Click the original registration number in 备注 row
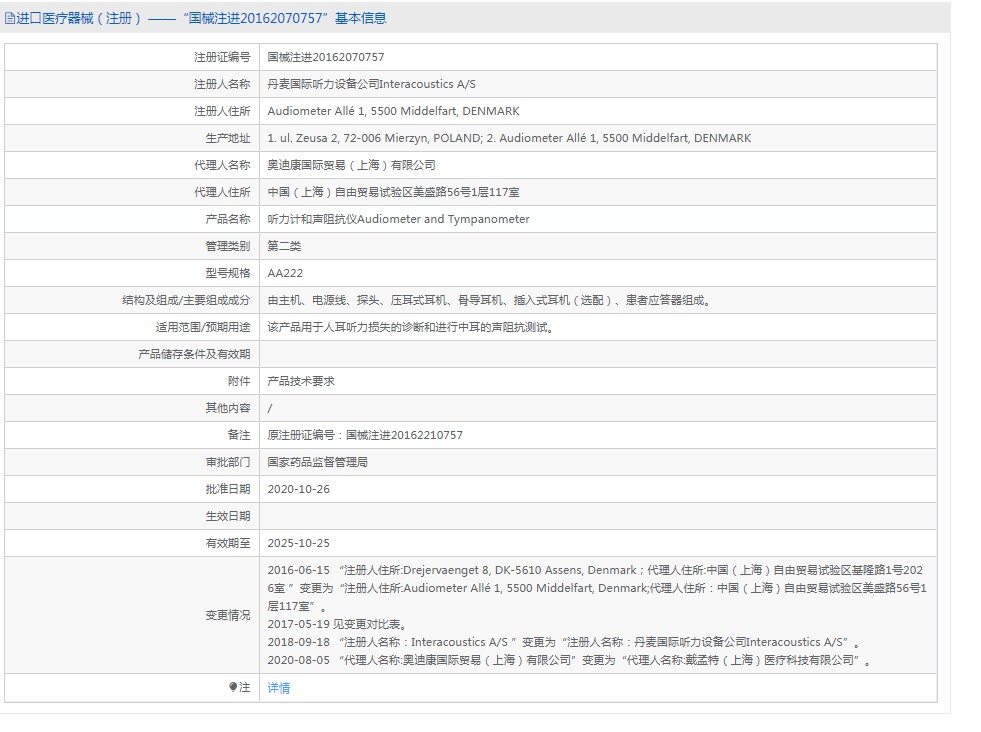The height and width of the screenshot is (732, 981). [x=365, y=435]
